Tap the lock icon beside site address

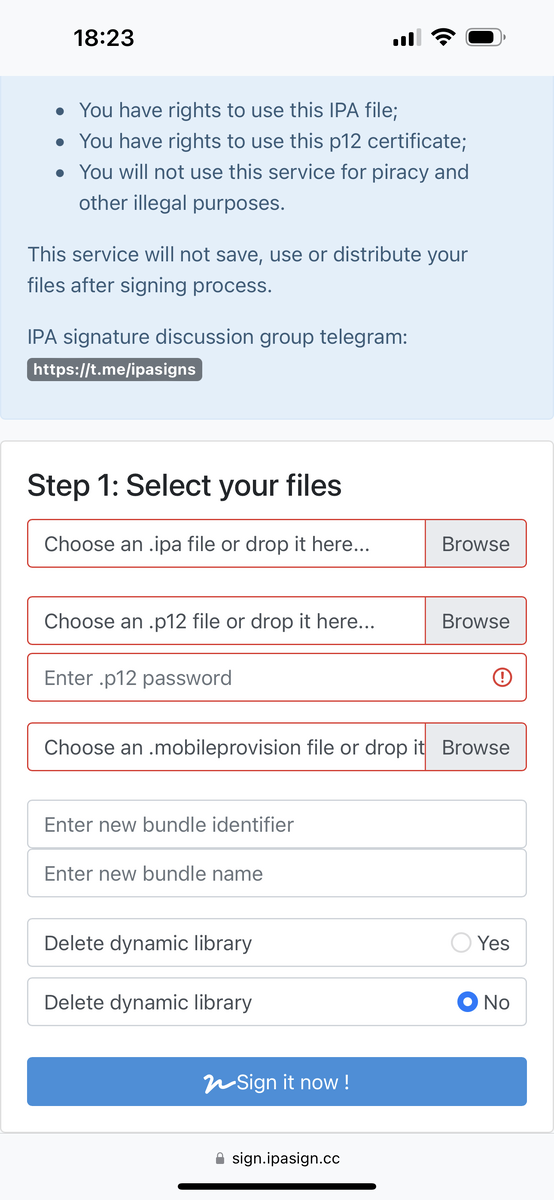pos(220,1159)
